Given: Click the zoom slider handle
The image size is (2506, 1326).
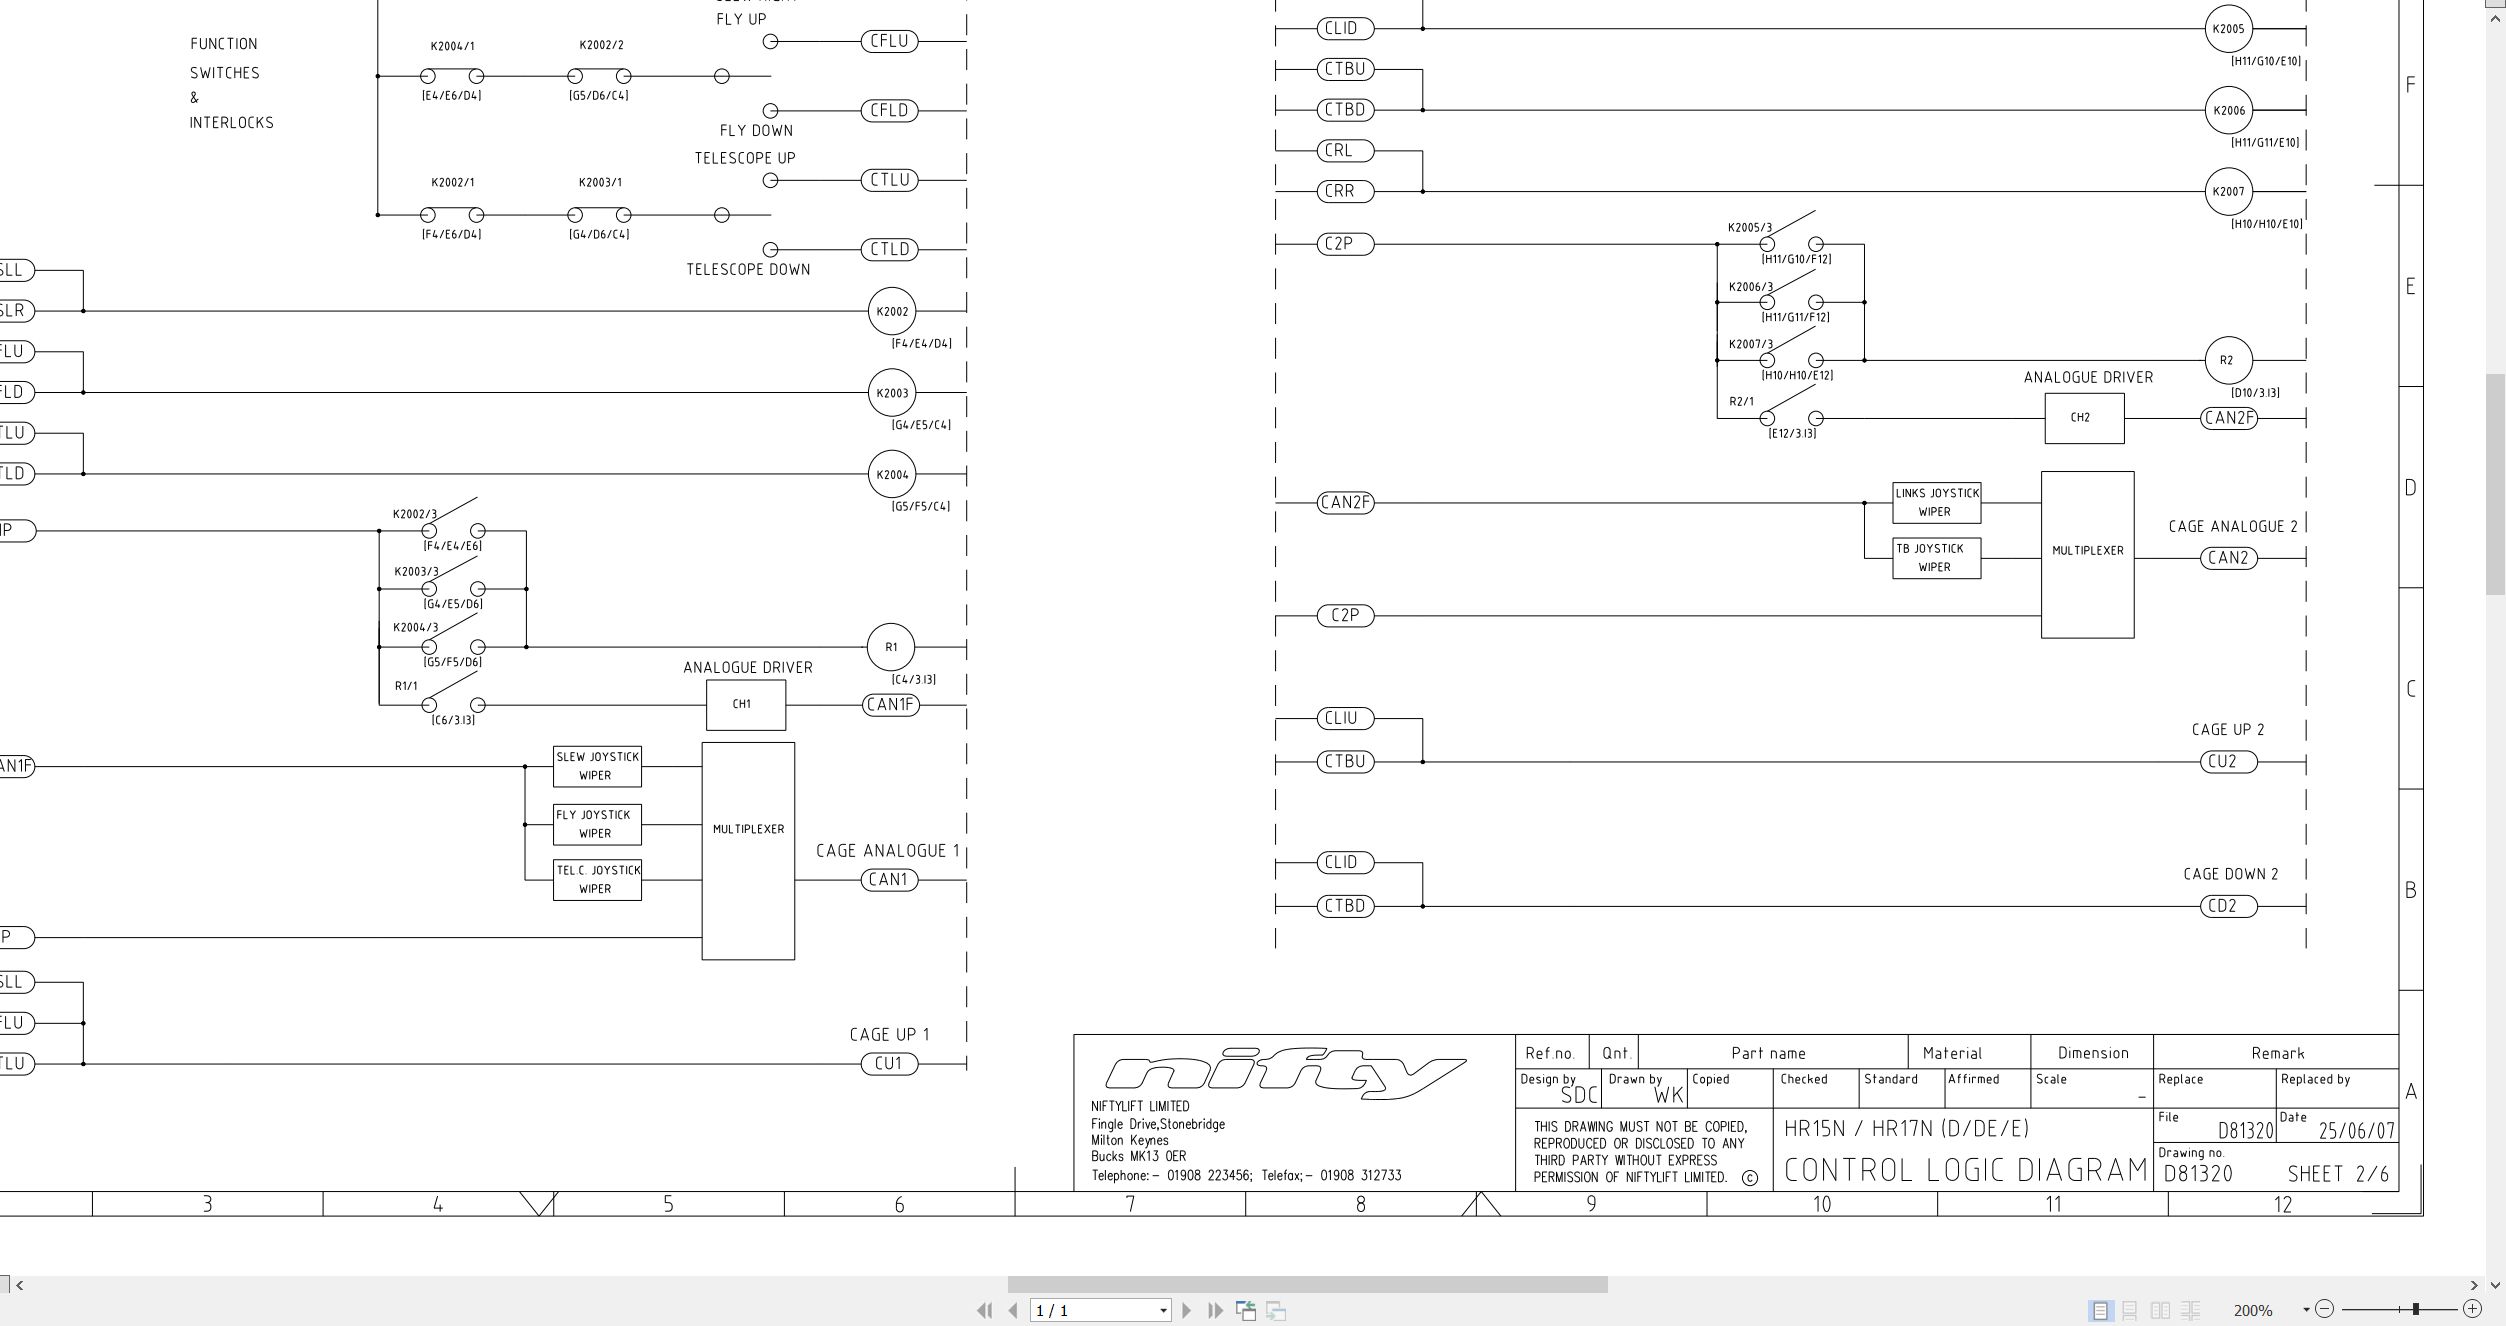Looking at the screenshot, I should [x=2416, y=1309].
